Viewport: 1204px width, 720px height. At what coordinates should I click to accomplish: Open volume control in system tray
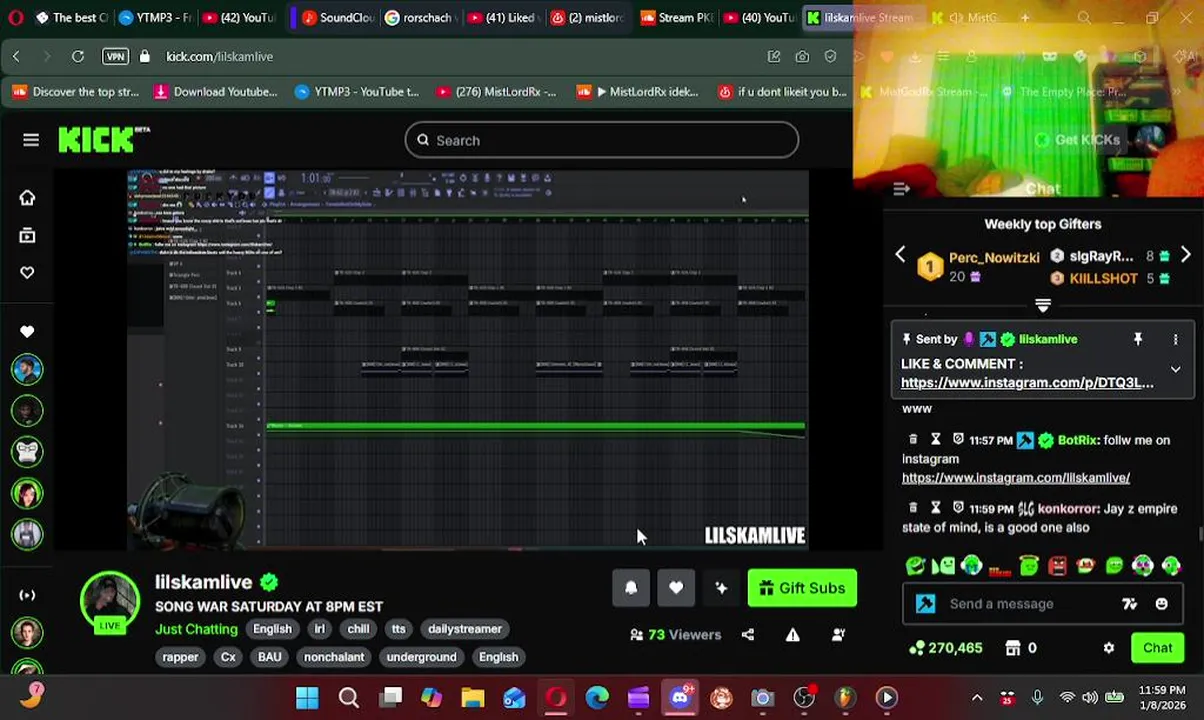1090,698
